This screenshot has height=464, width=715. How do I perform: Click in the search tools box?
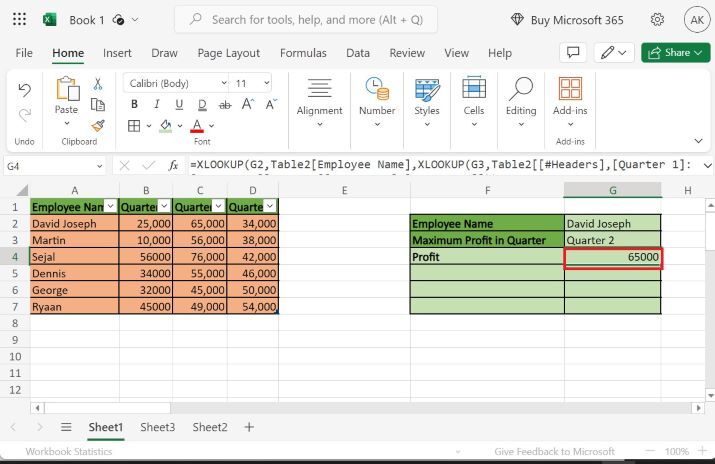click(306, 20)
